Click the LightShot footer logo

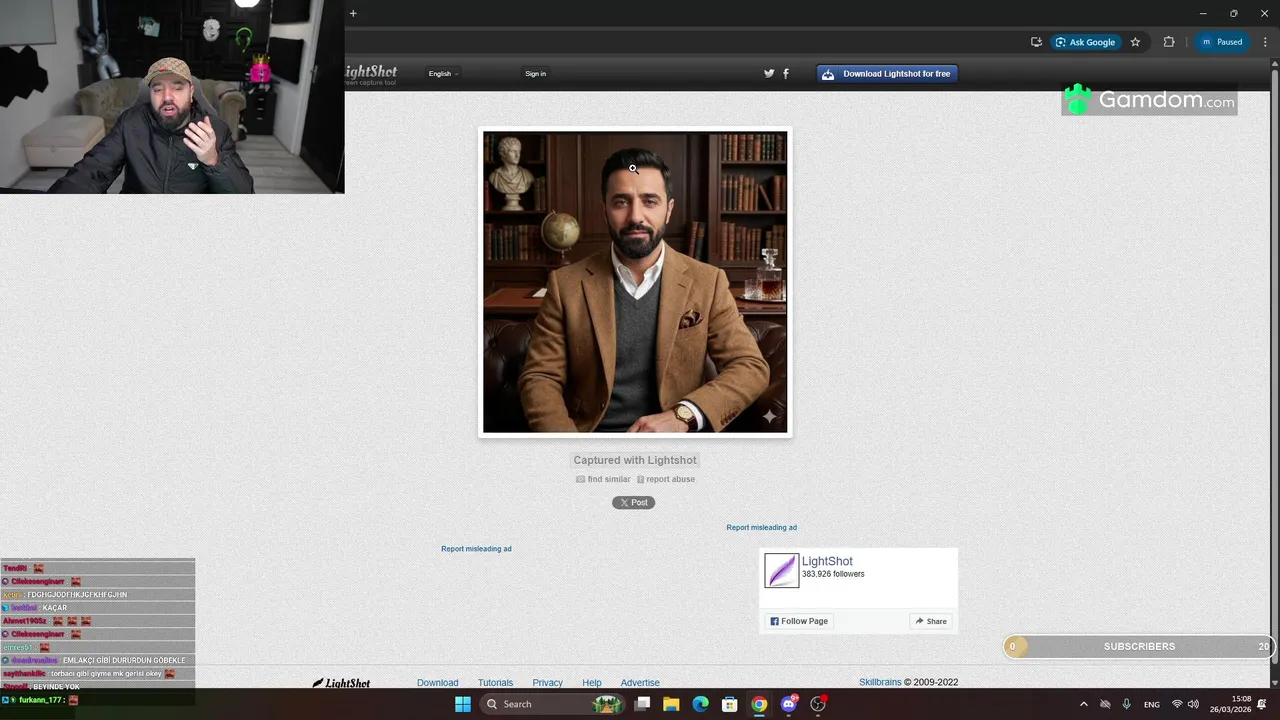(x=341, y=683)
